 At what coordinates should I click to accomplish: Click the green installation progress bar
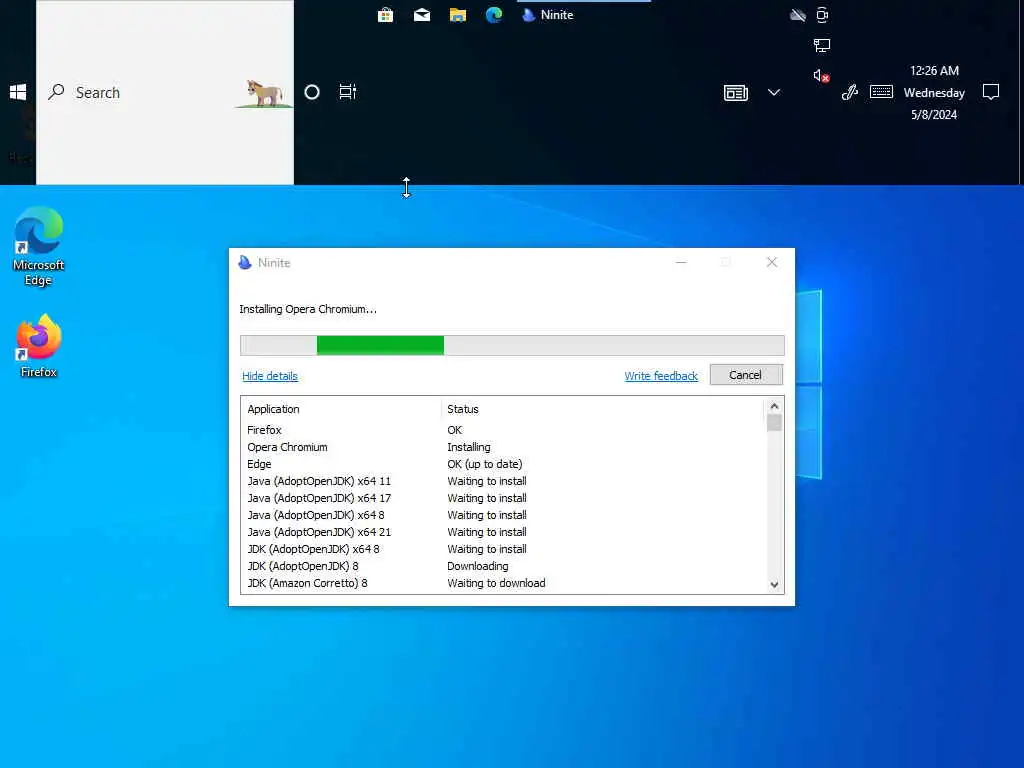coord(512,345)
